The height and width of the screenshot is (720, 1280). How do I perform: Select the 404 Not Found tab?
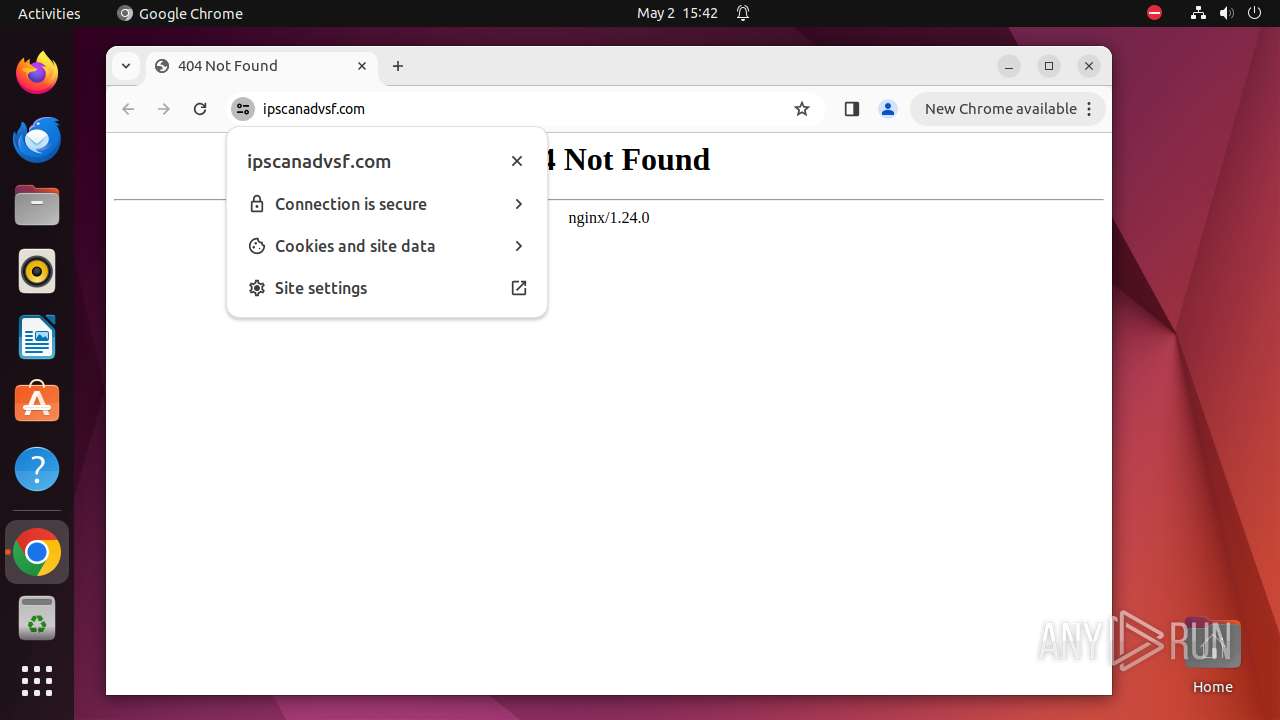[262, 66]
